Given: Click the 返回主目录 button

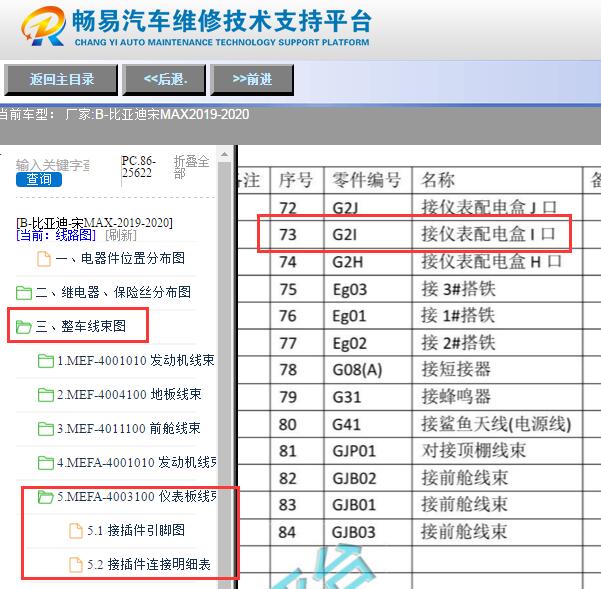Looking at the screenshot, I should pos(61,79).
